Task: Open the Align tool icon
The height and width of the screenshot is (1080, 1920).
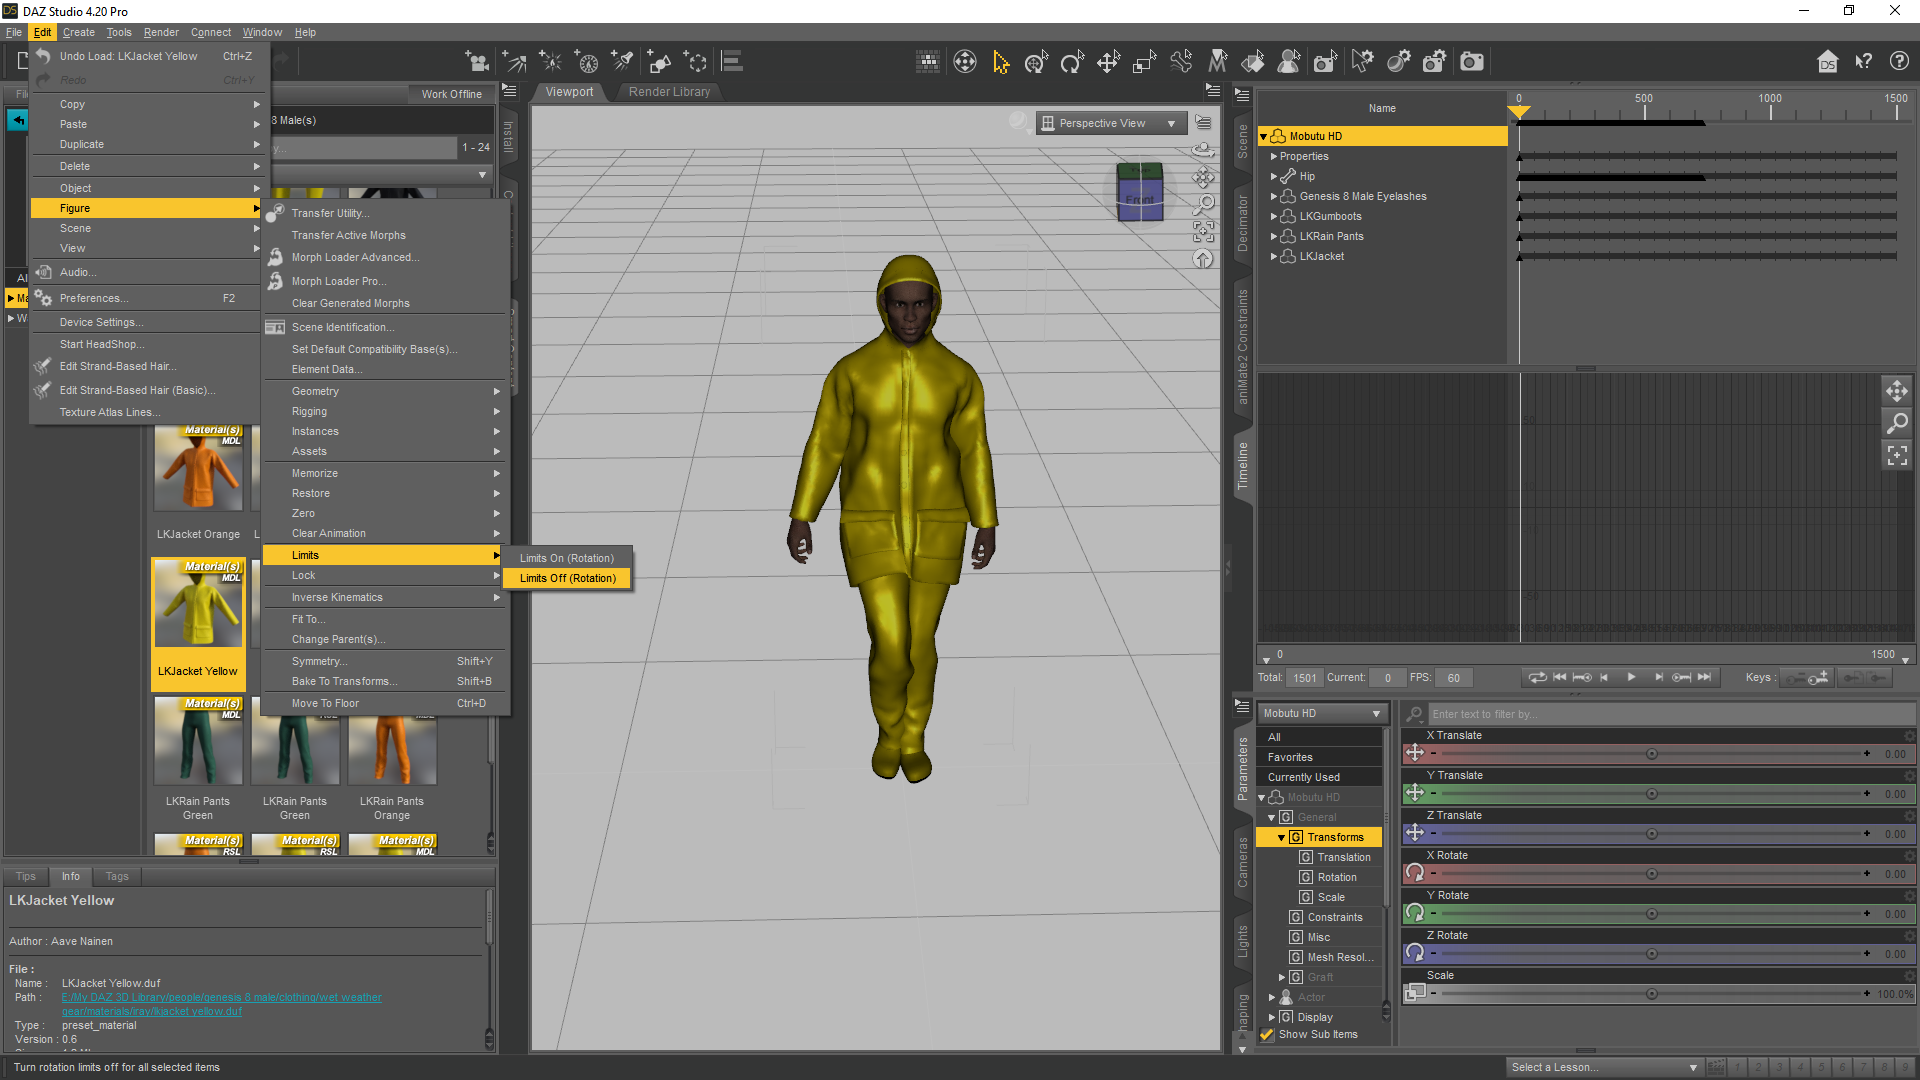Action: pyautogui.click(x=732, y=62)
